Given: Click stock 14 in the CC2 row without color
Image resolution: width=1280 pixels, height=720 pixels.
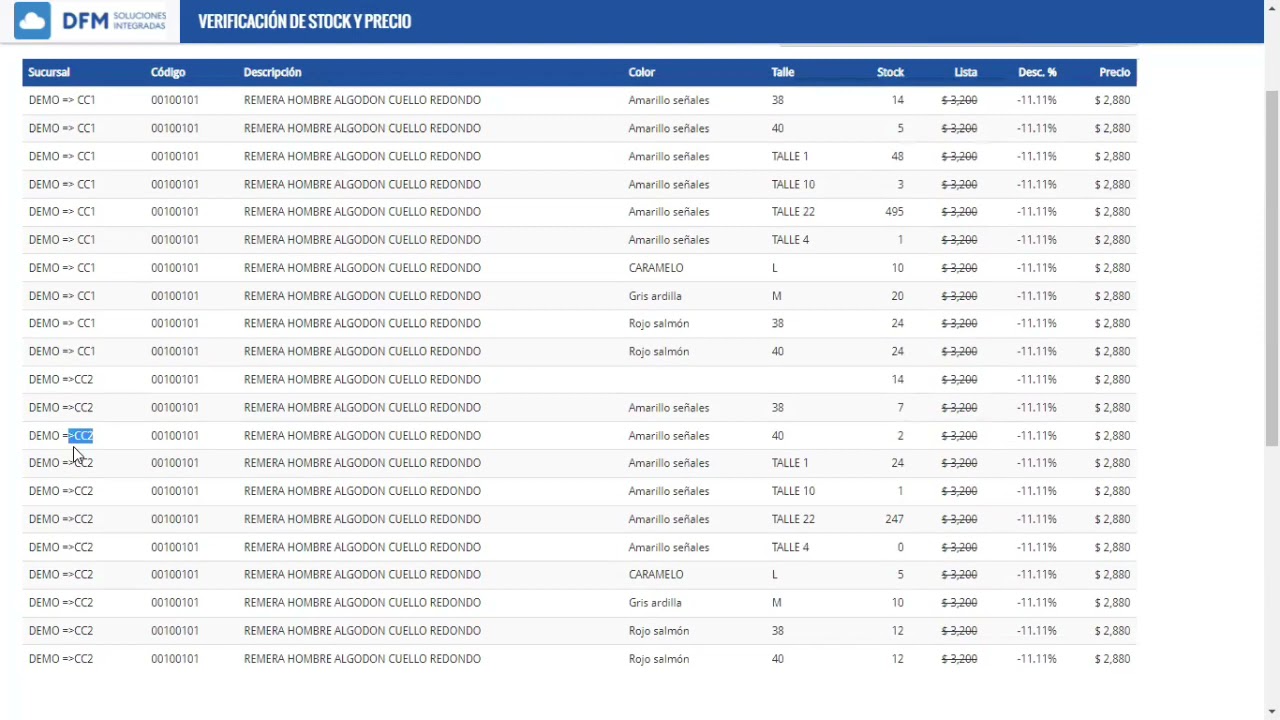Looking at the screenshot, I should click(897, 380).
